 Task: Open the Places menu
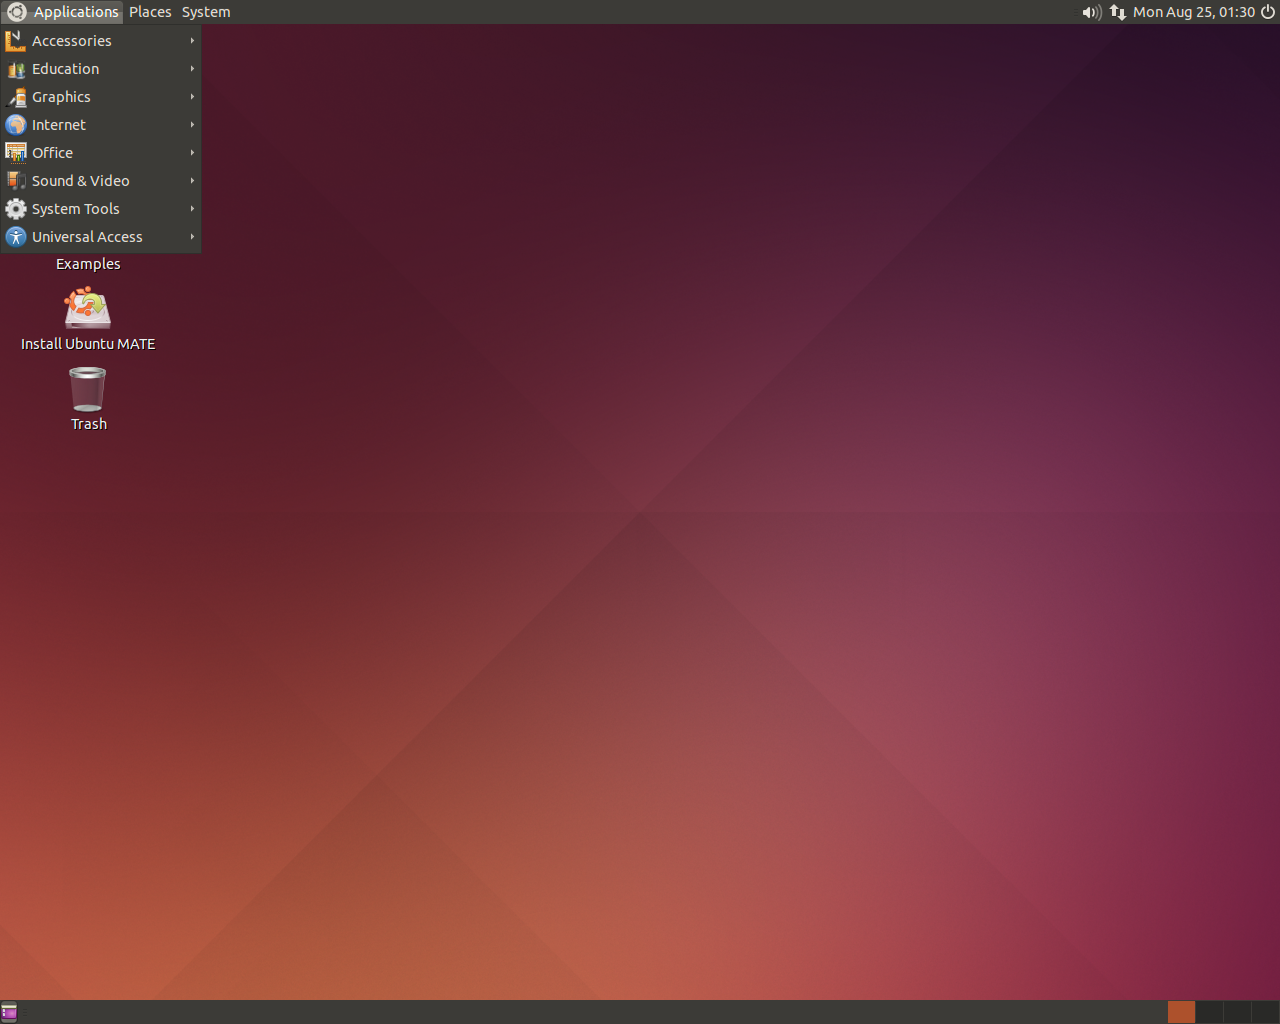coord(150,12)
